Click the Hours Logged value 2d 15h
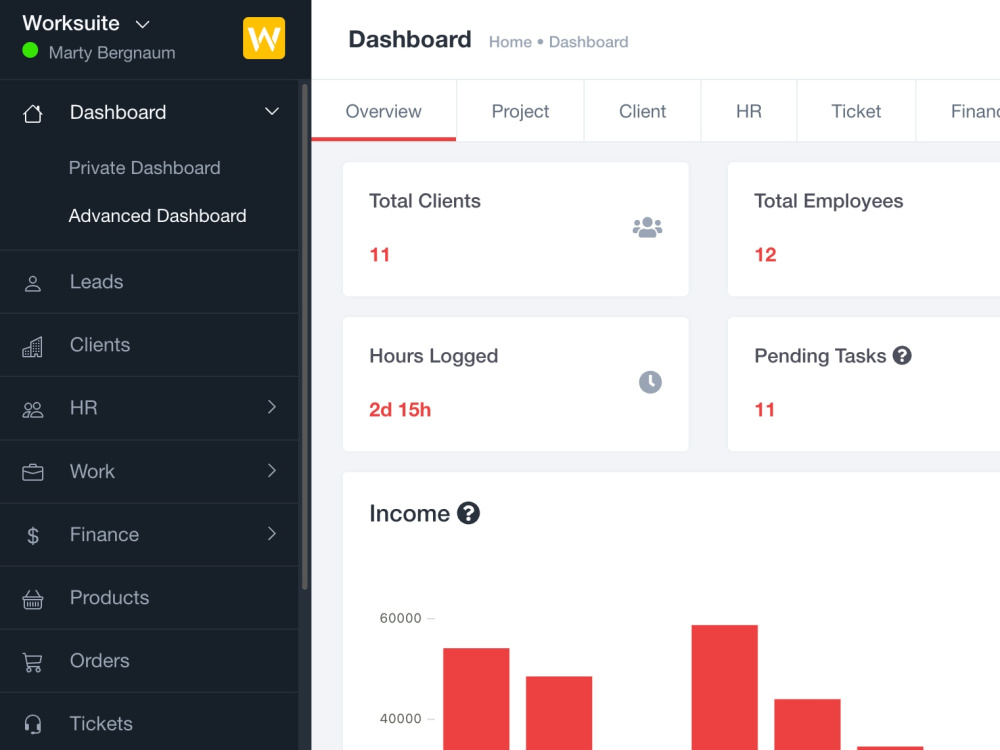 coord(400,409)
